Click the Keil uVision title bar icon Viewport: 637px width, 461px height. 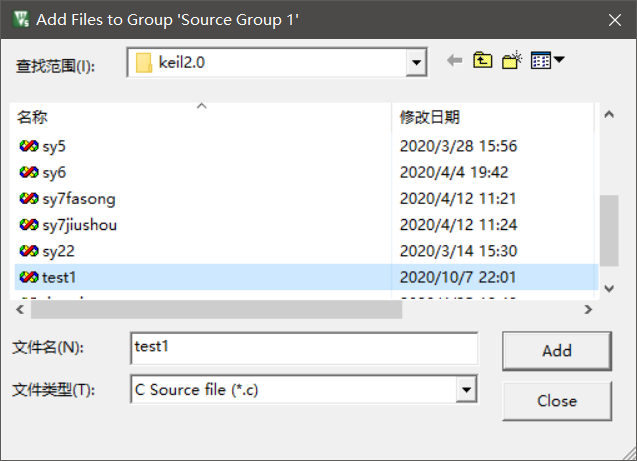[x=21, y=19]
